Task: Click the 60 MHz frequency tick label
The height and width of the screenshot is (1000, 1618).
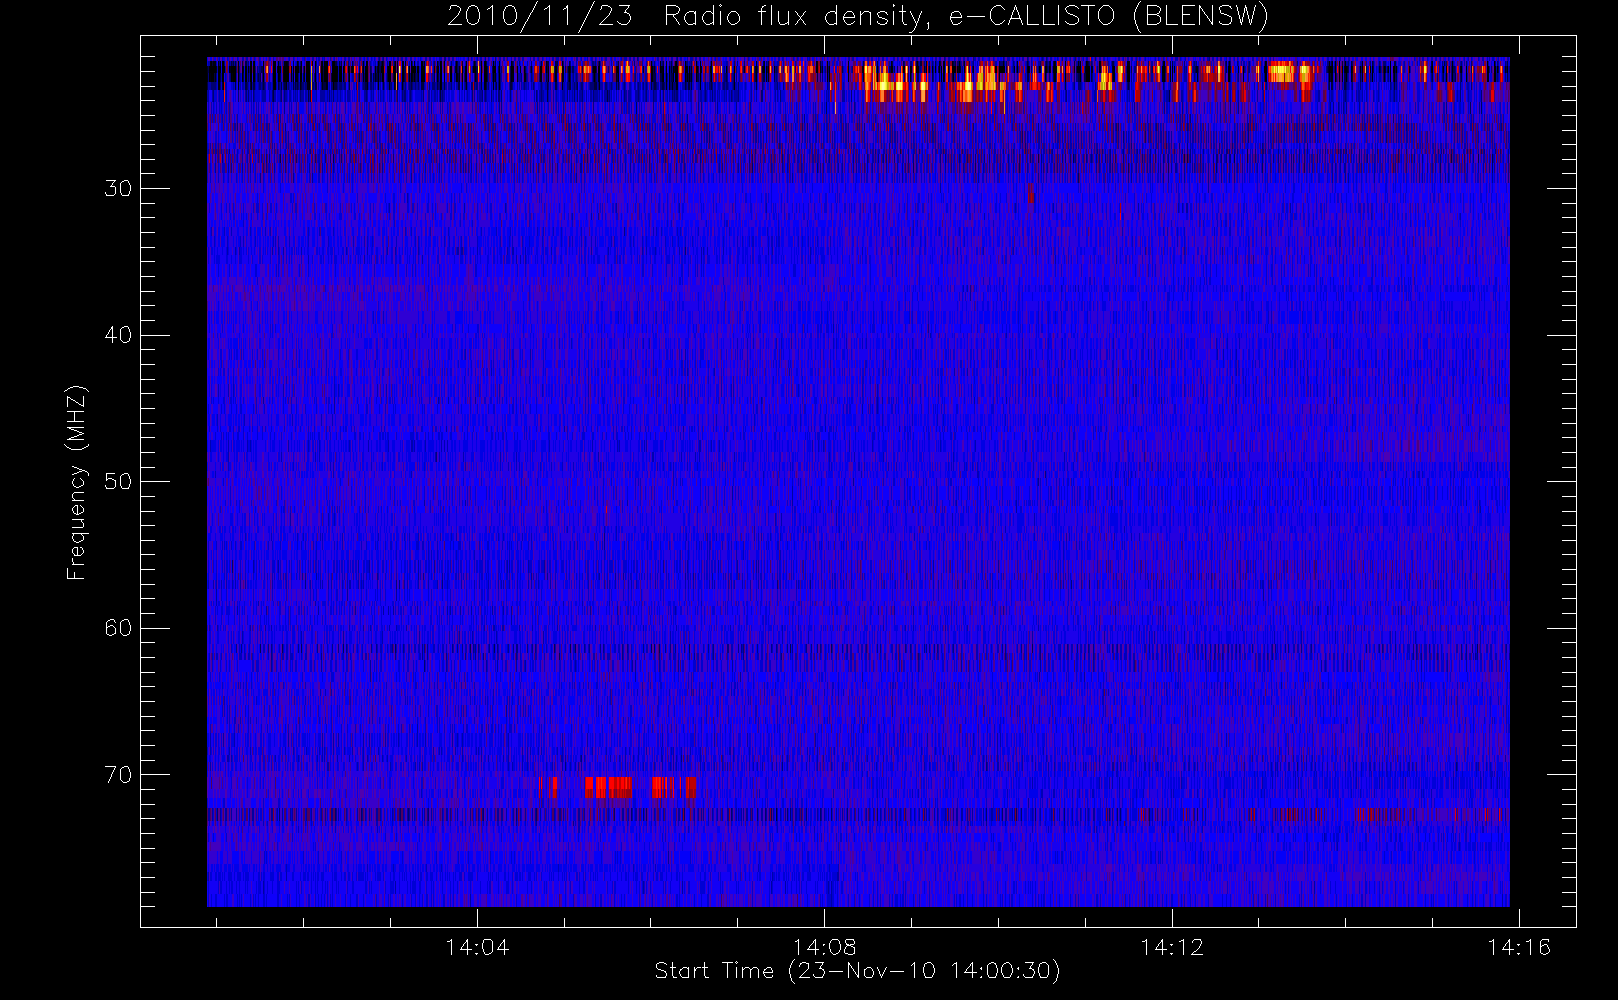Action: tap(118, 628)
